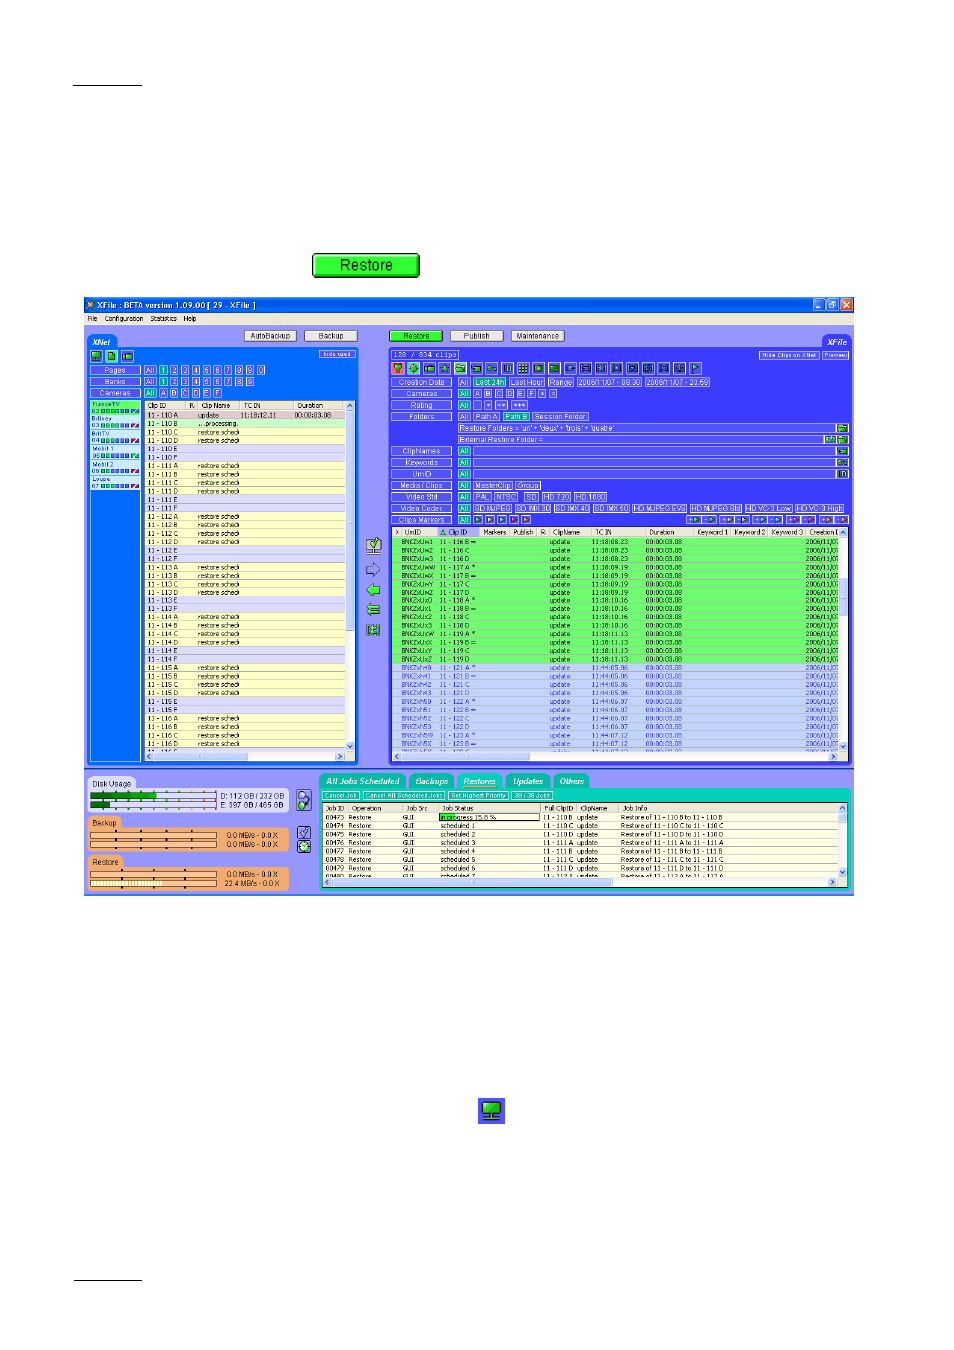This screenshot has width=954, height=1350.
Task: Toggle Banks filter number 1
Action: (163, 382)
